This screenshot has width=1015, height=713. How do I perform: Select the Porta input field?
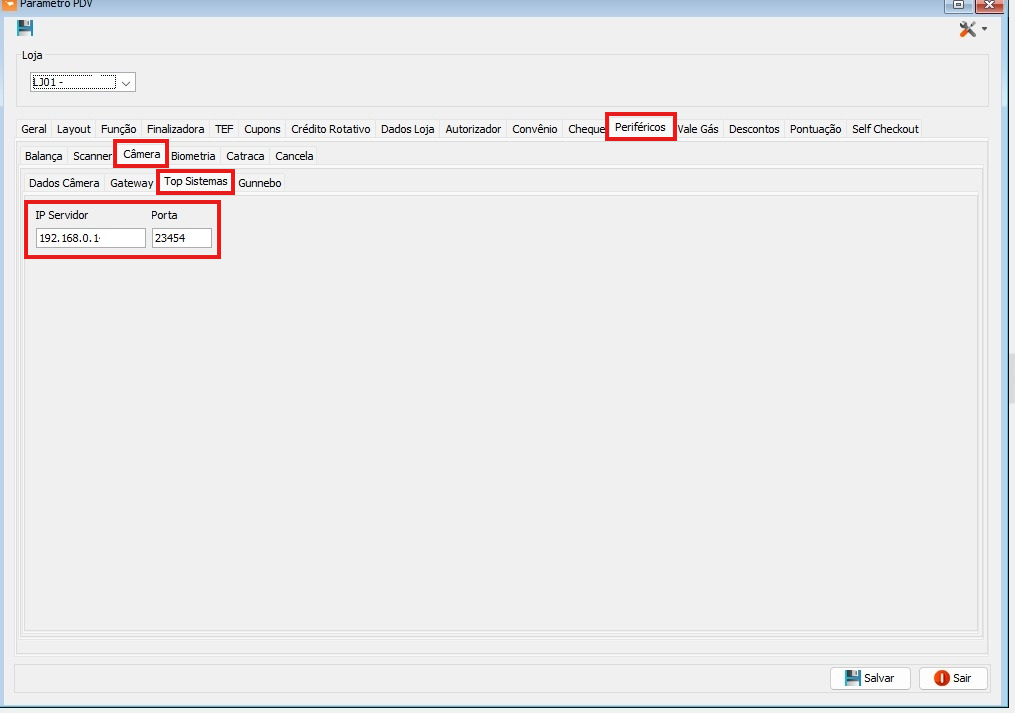tap(181, 238)
